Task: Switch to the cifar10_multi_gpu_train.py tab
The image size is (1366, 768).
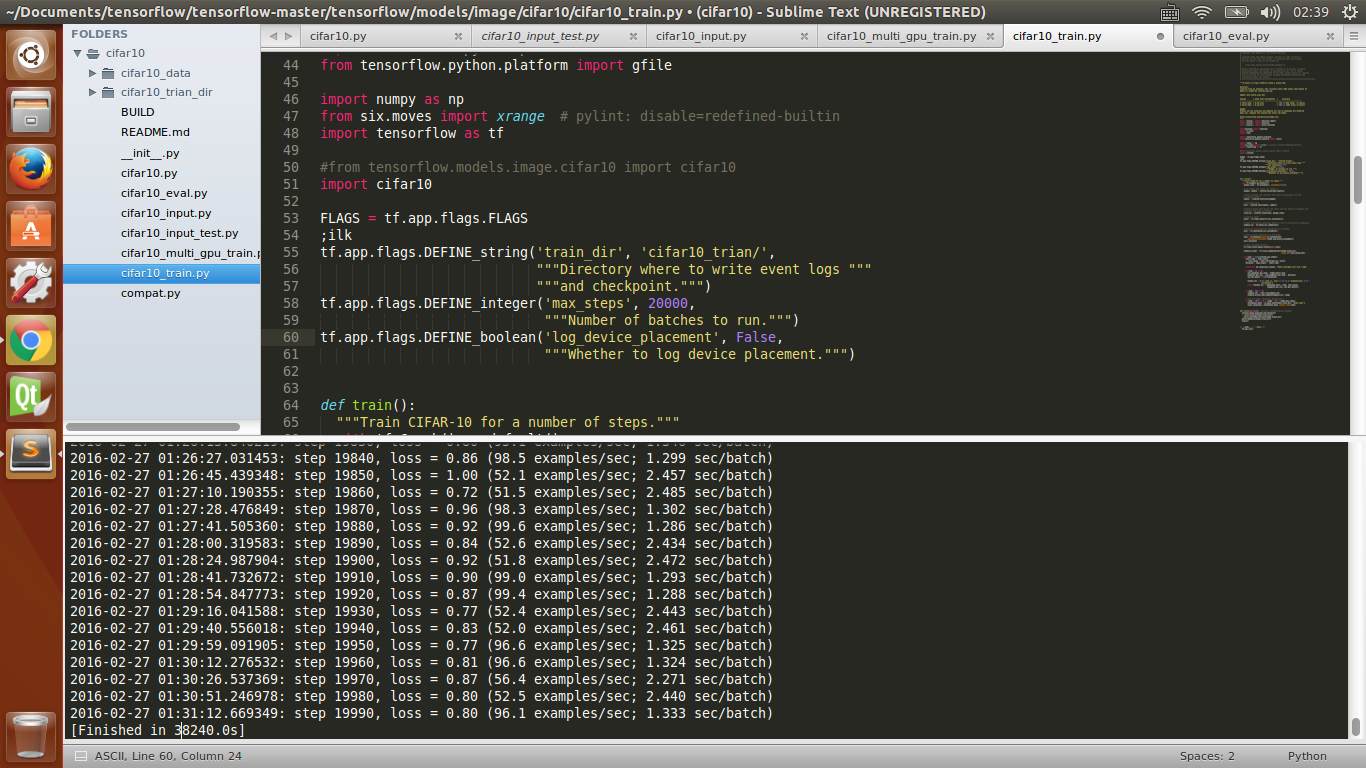Action: pos(901,36)
